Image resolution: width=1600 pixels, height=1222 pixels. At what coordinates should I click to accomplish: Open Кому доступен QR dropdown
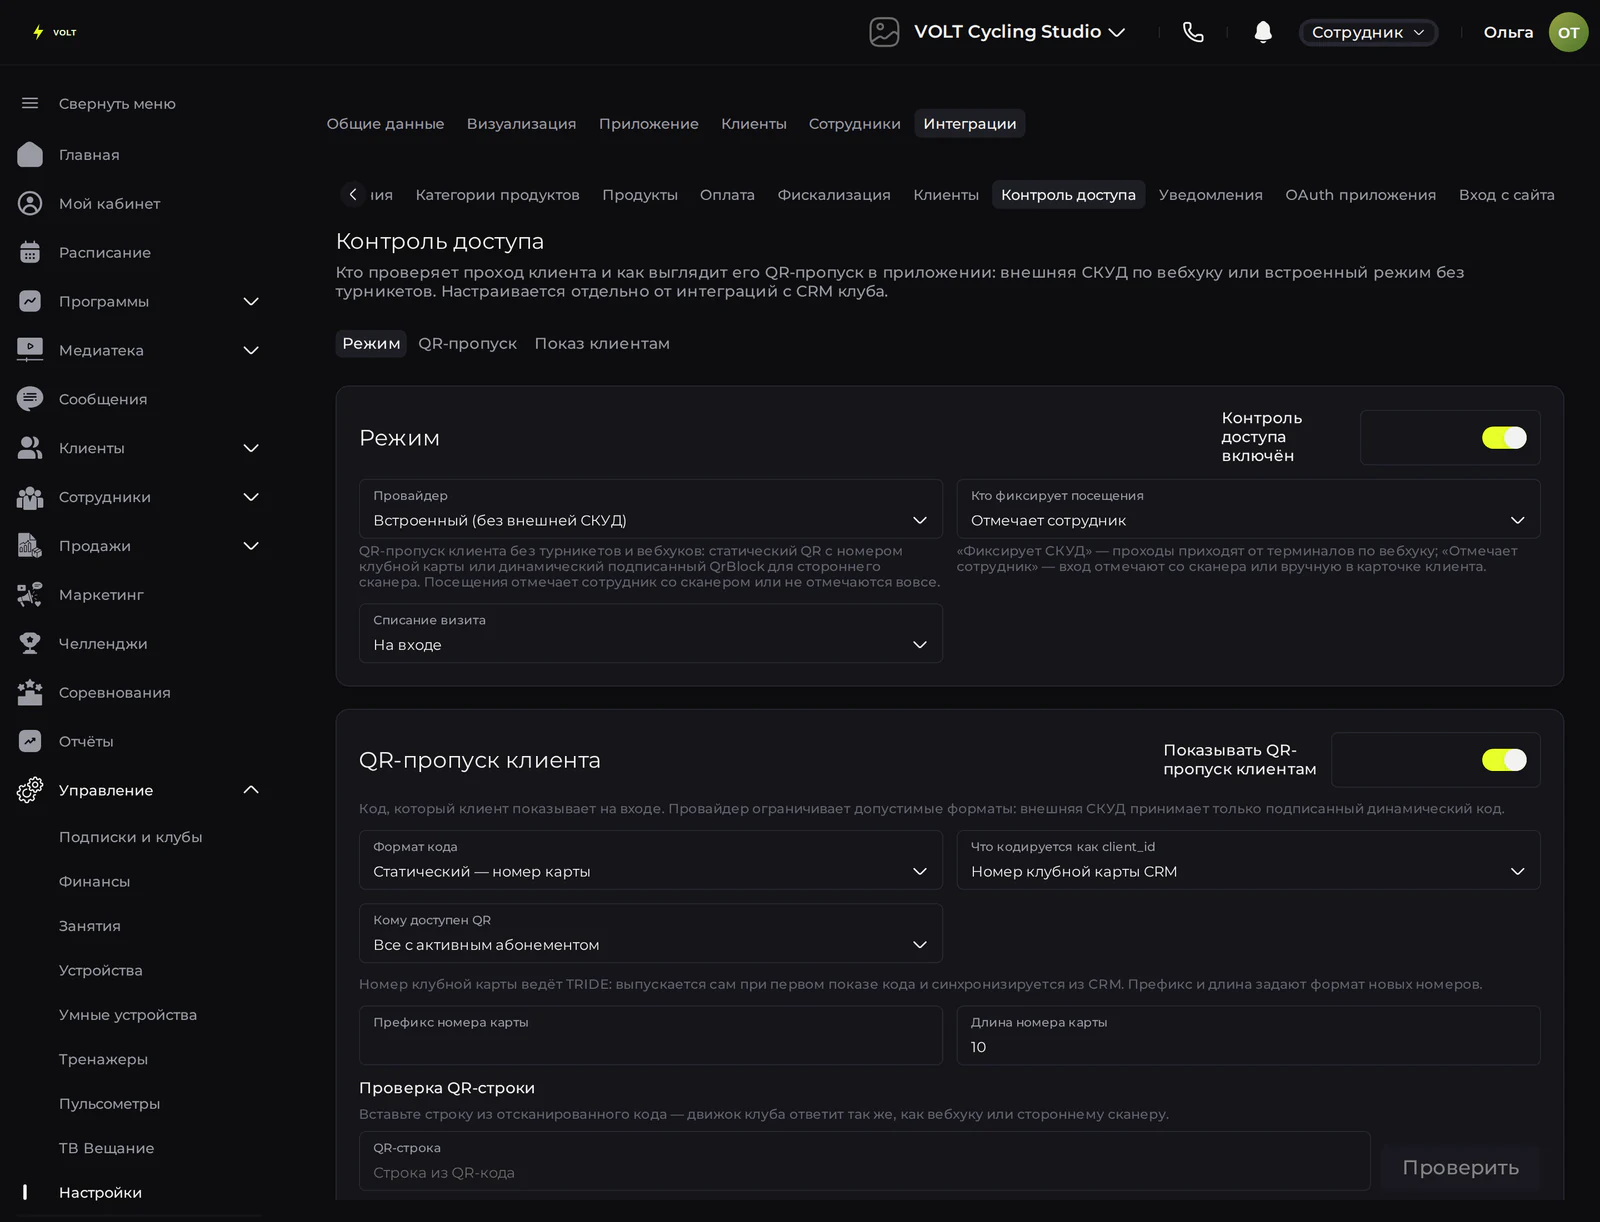pyautogui.click(x=651, y=933)
